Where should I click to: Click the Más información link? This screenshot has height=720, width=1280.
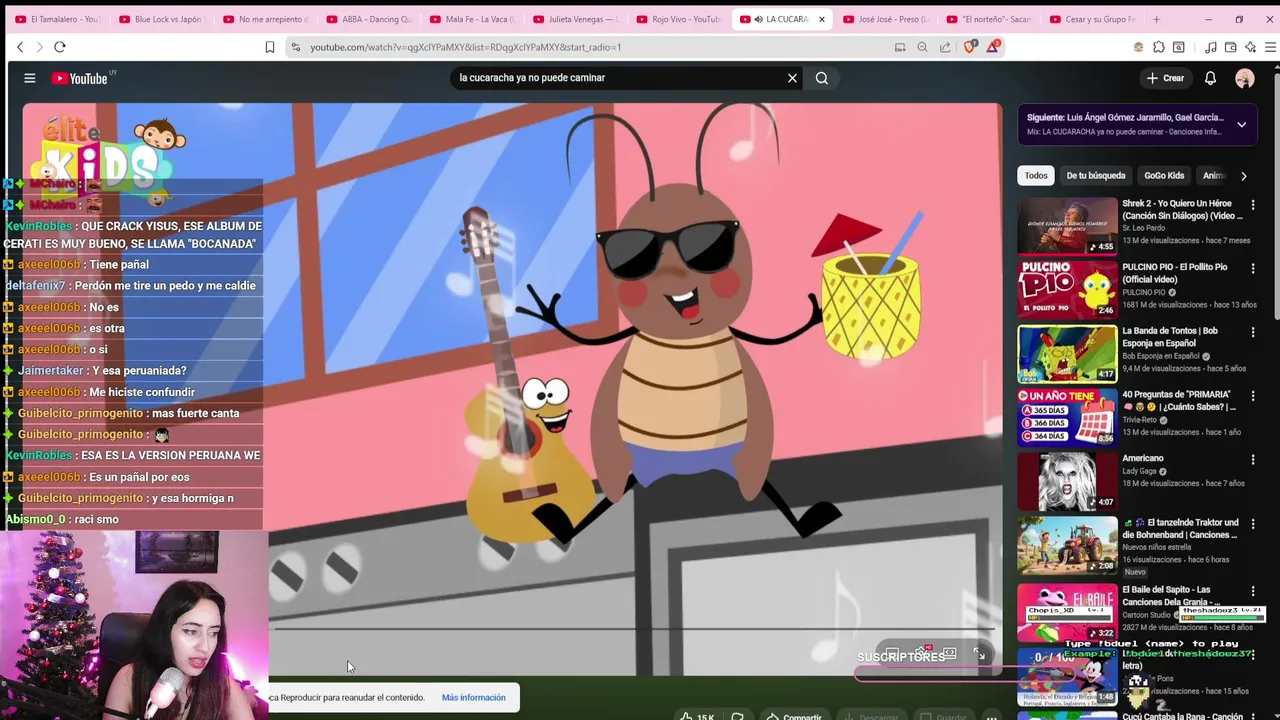point(473,697)
